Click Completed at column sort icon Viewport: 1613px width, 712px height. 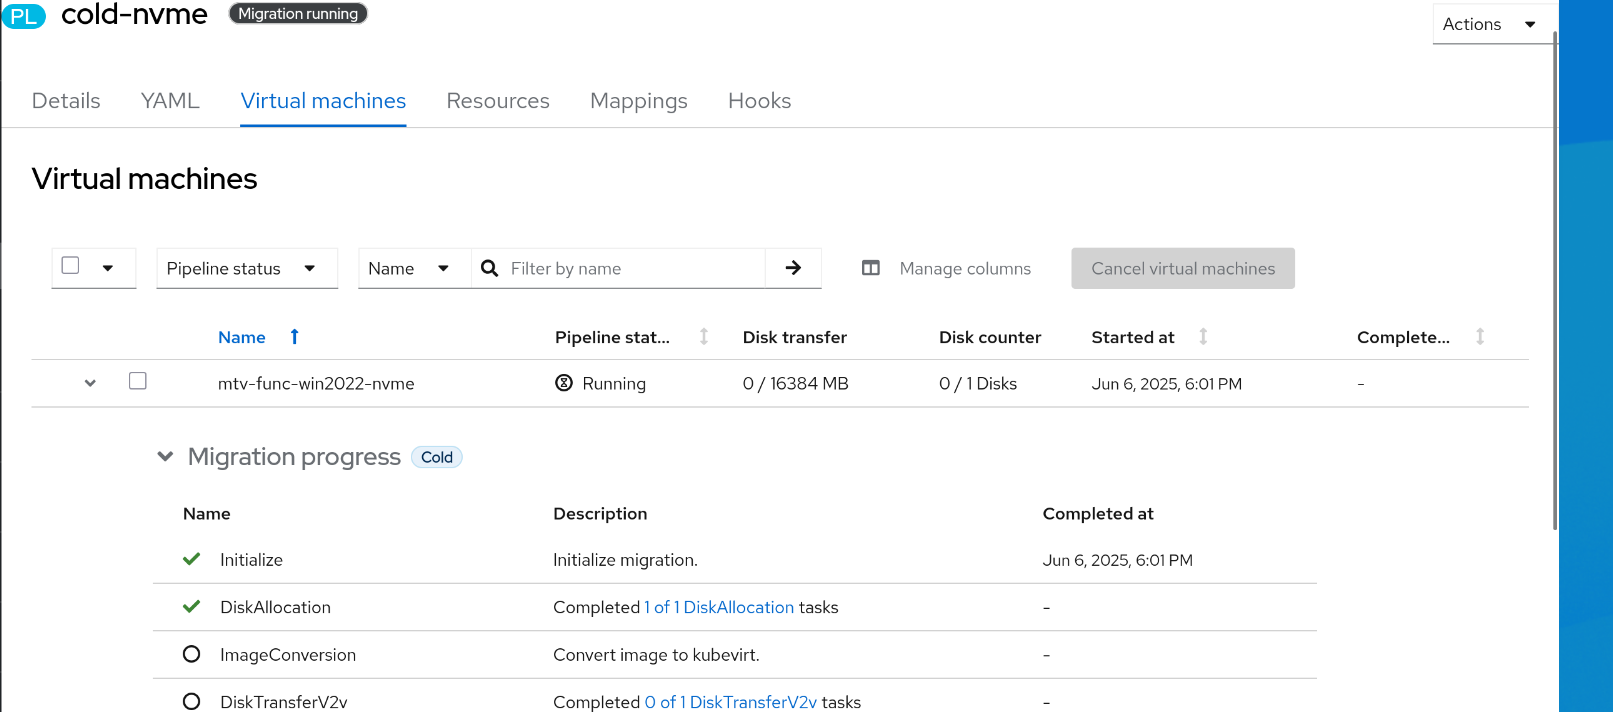click(1480, 337)
